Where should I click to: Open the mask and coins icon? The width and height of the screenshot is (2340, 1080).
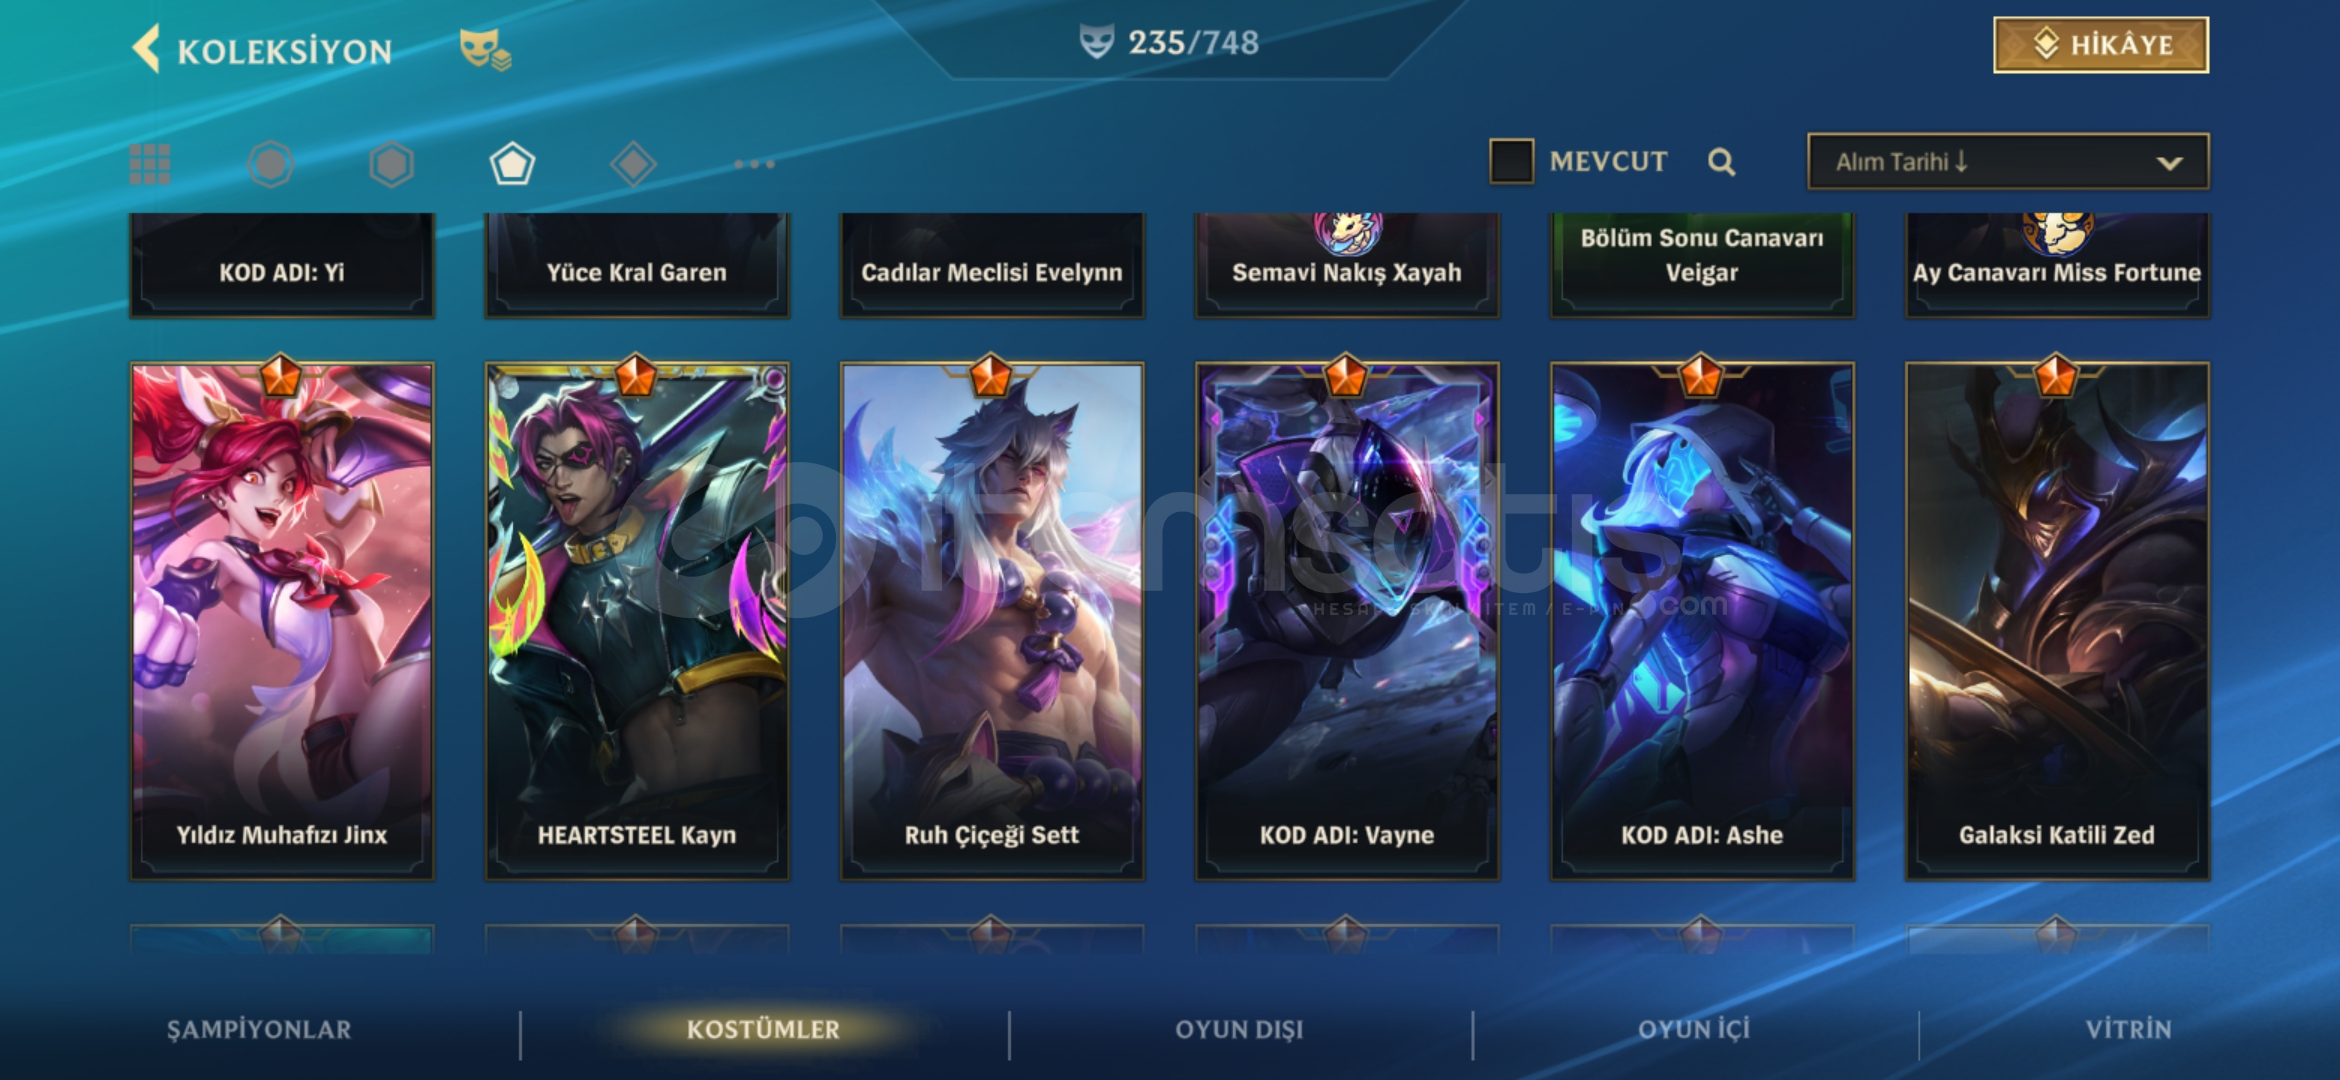click(485, 49)
